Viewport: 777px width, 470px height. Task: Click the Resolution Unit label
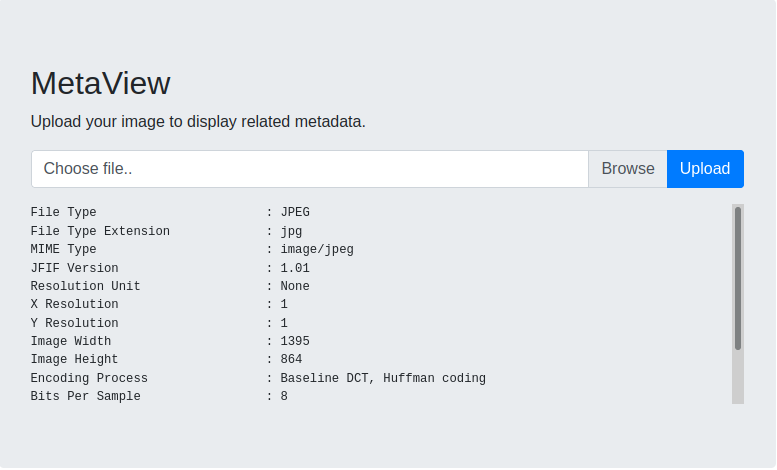pos(85,286)
